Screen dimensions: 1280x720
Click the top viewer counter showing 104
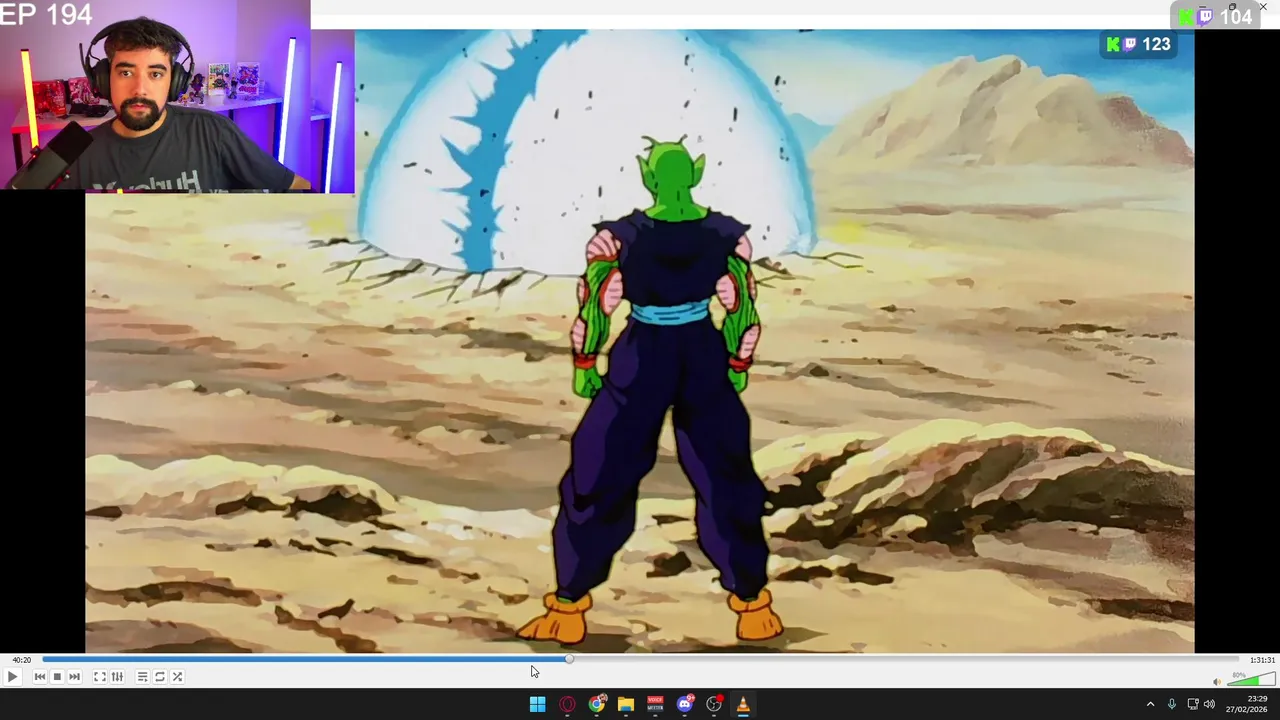(x=1216, y=16)
